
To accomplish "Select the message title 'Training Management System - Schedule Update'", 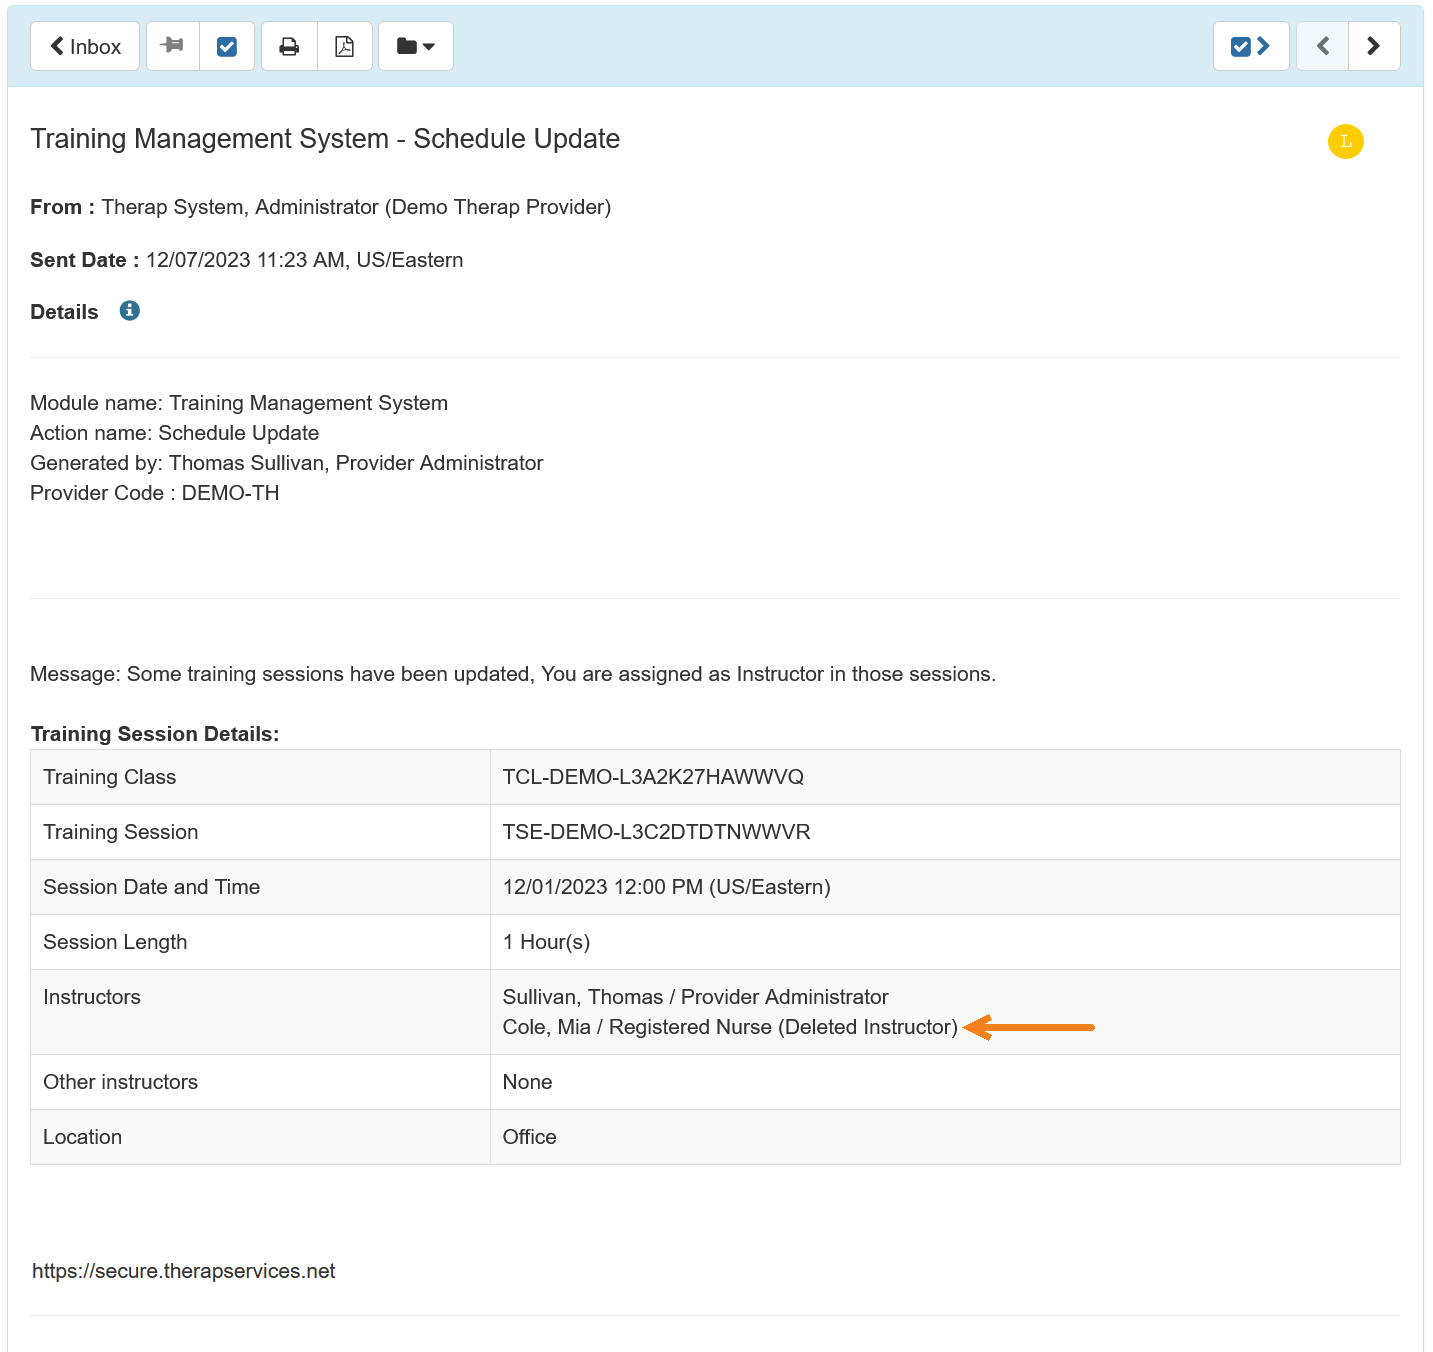I will pyautogui.click(x=325, y=139).
